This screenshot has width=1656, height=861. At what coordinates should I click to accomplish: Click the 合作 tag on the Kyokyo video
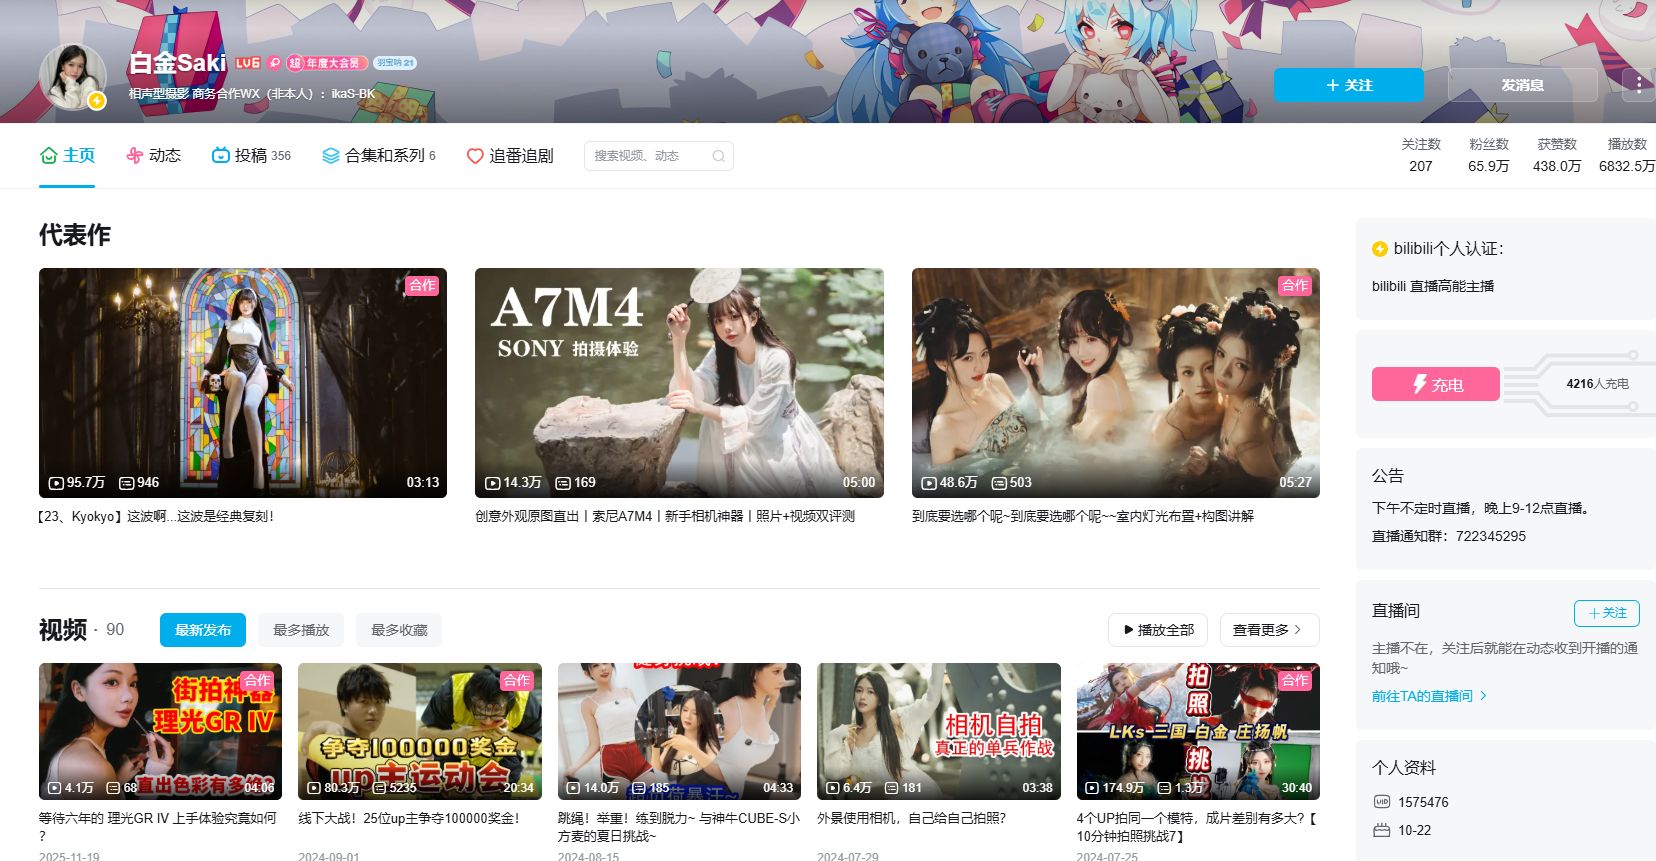[x=422, y=286]
